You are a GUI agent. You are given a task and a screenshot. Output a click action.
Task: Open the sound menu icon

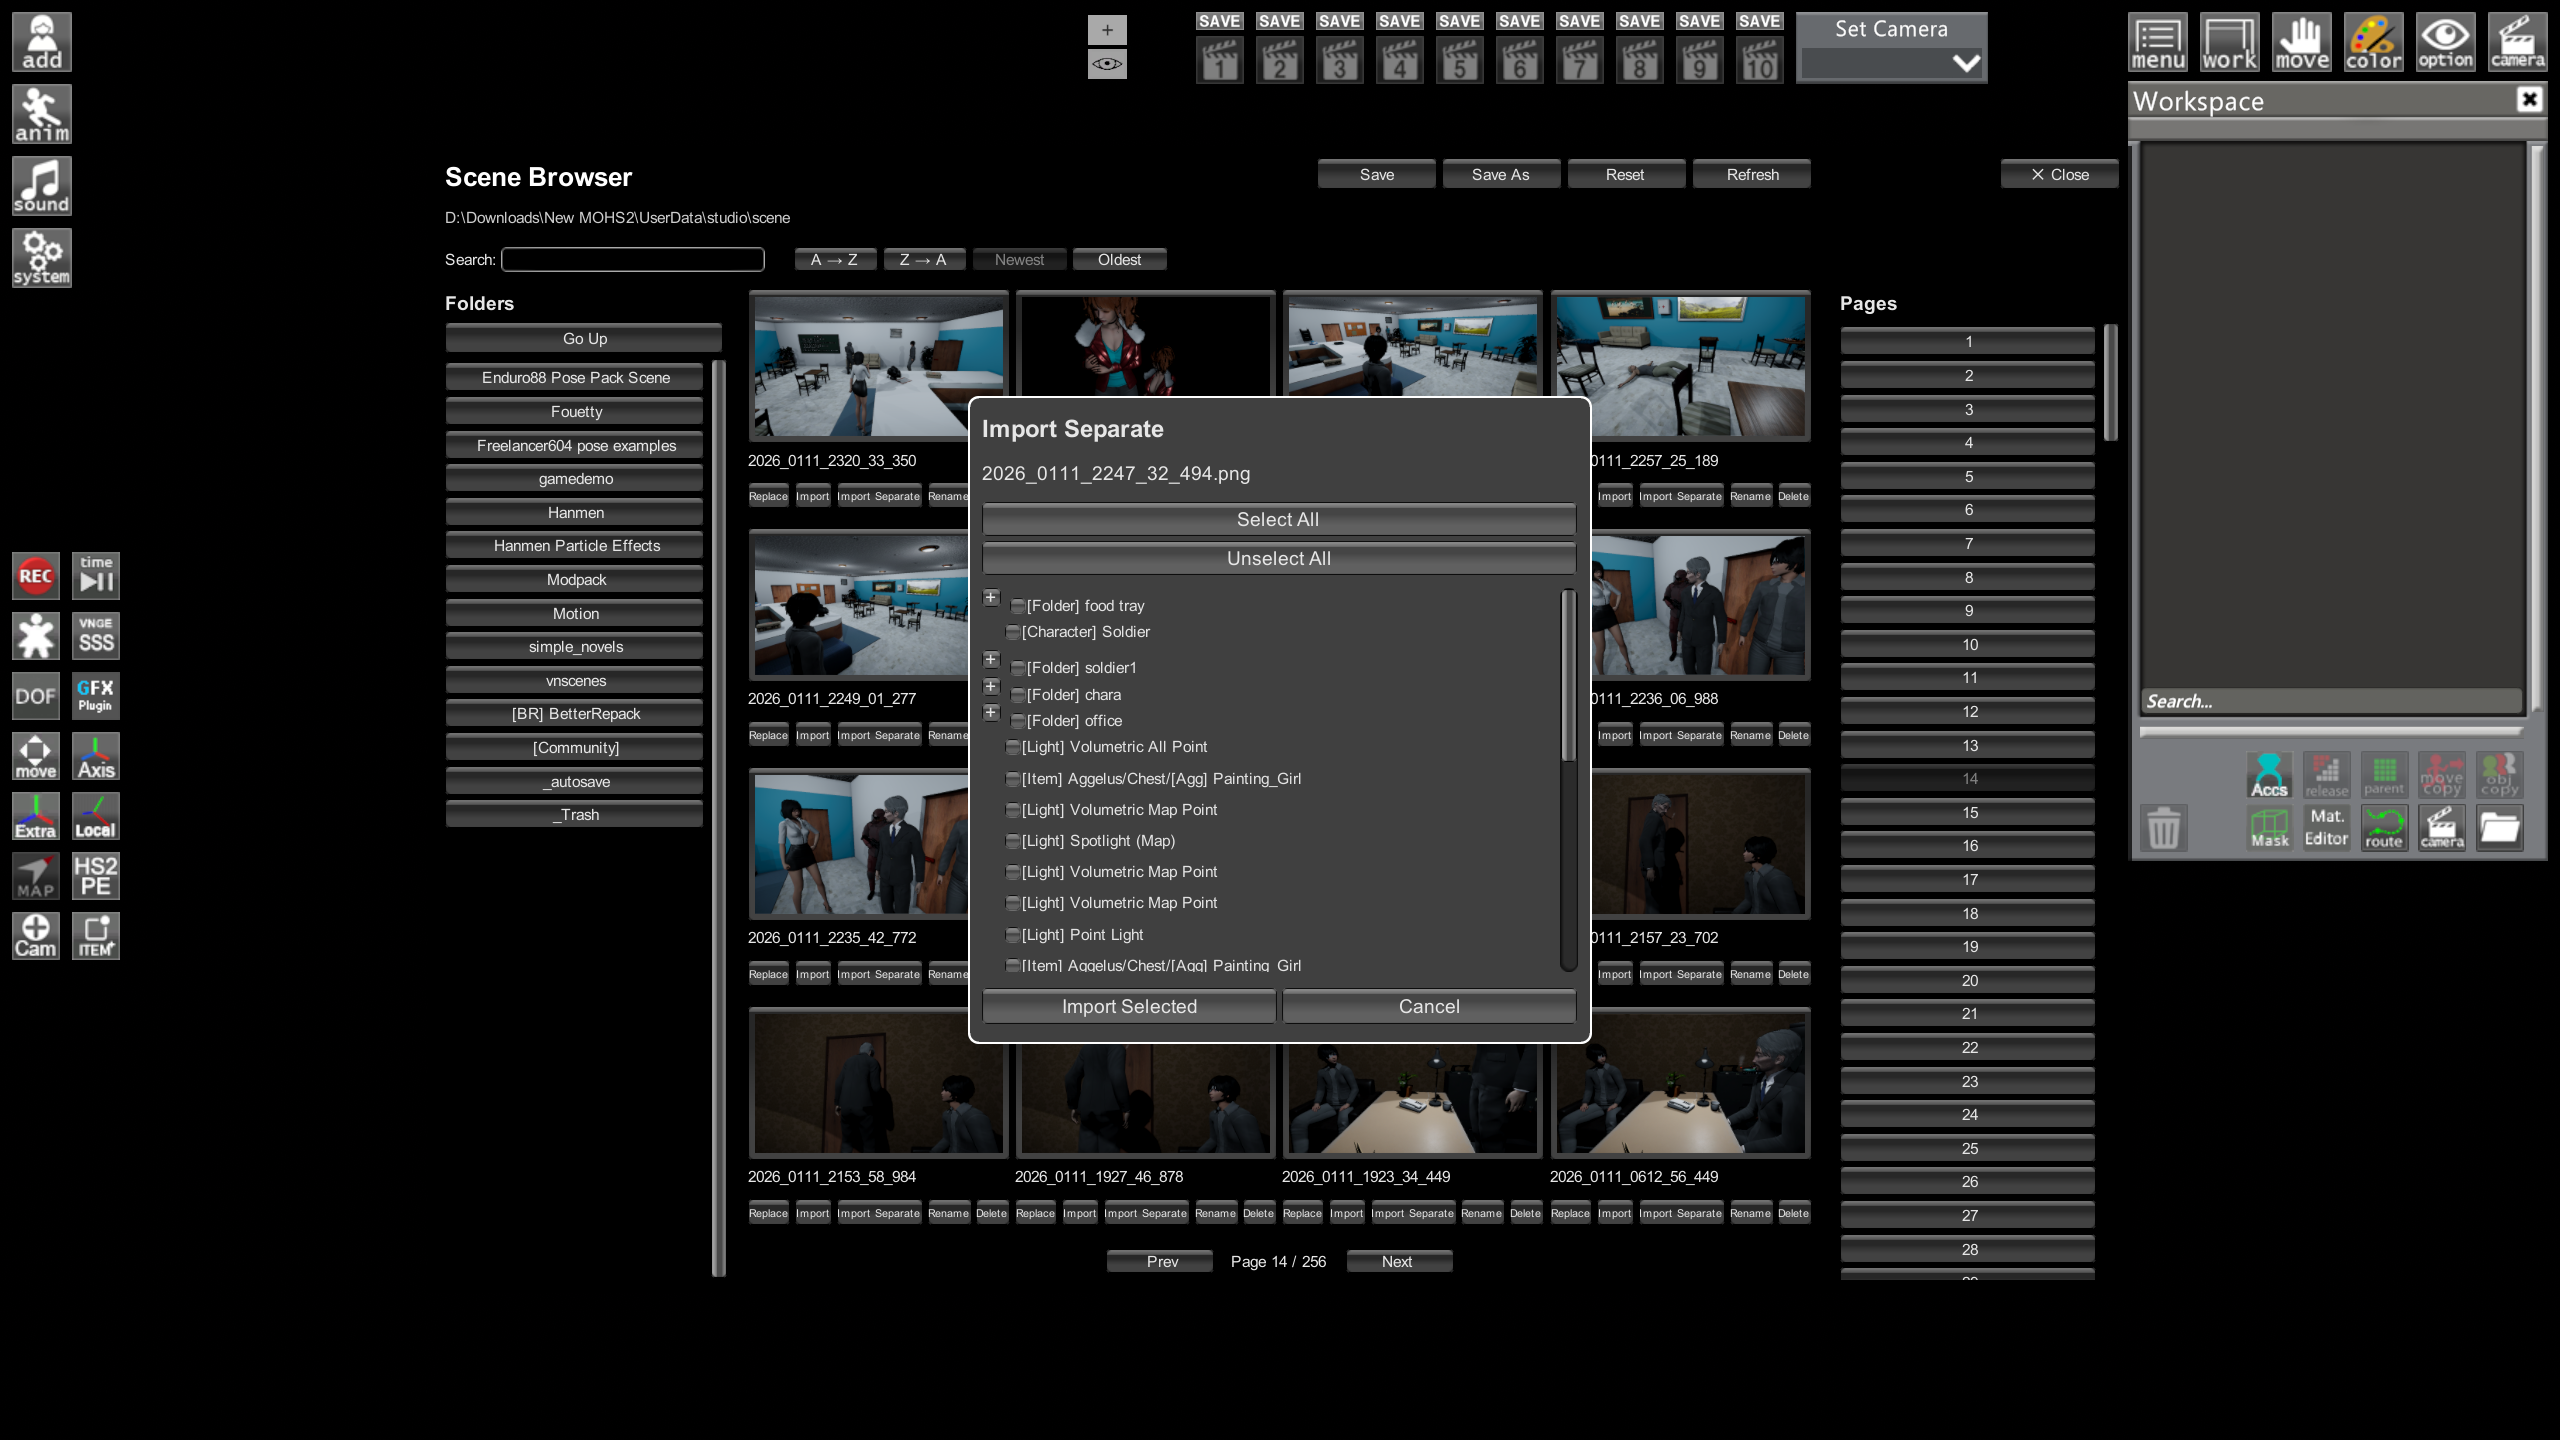[42, 186]
